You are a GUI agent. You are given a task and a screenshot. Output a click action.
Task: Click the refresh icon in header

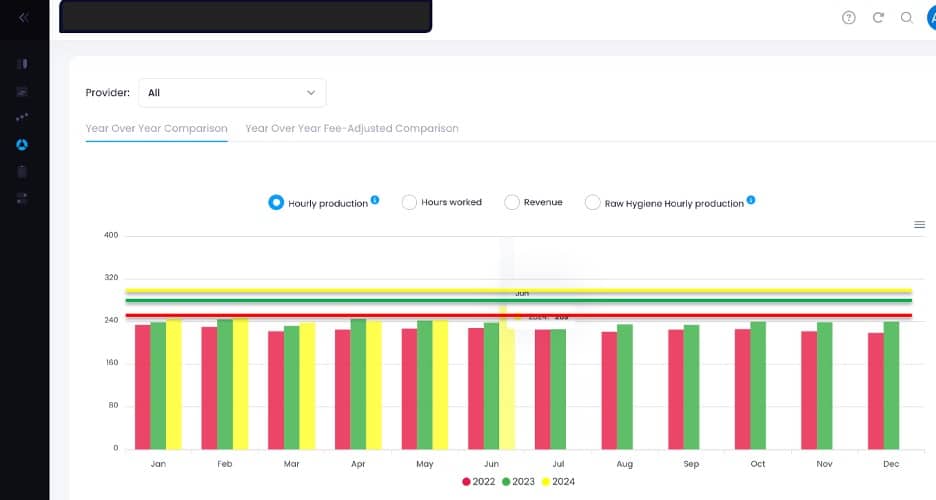coord(878,18)
